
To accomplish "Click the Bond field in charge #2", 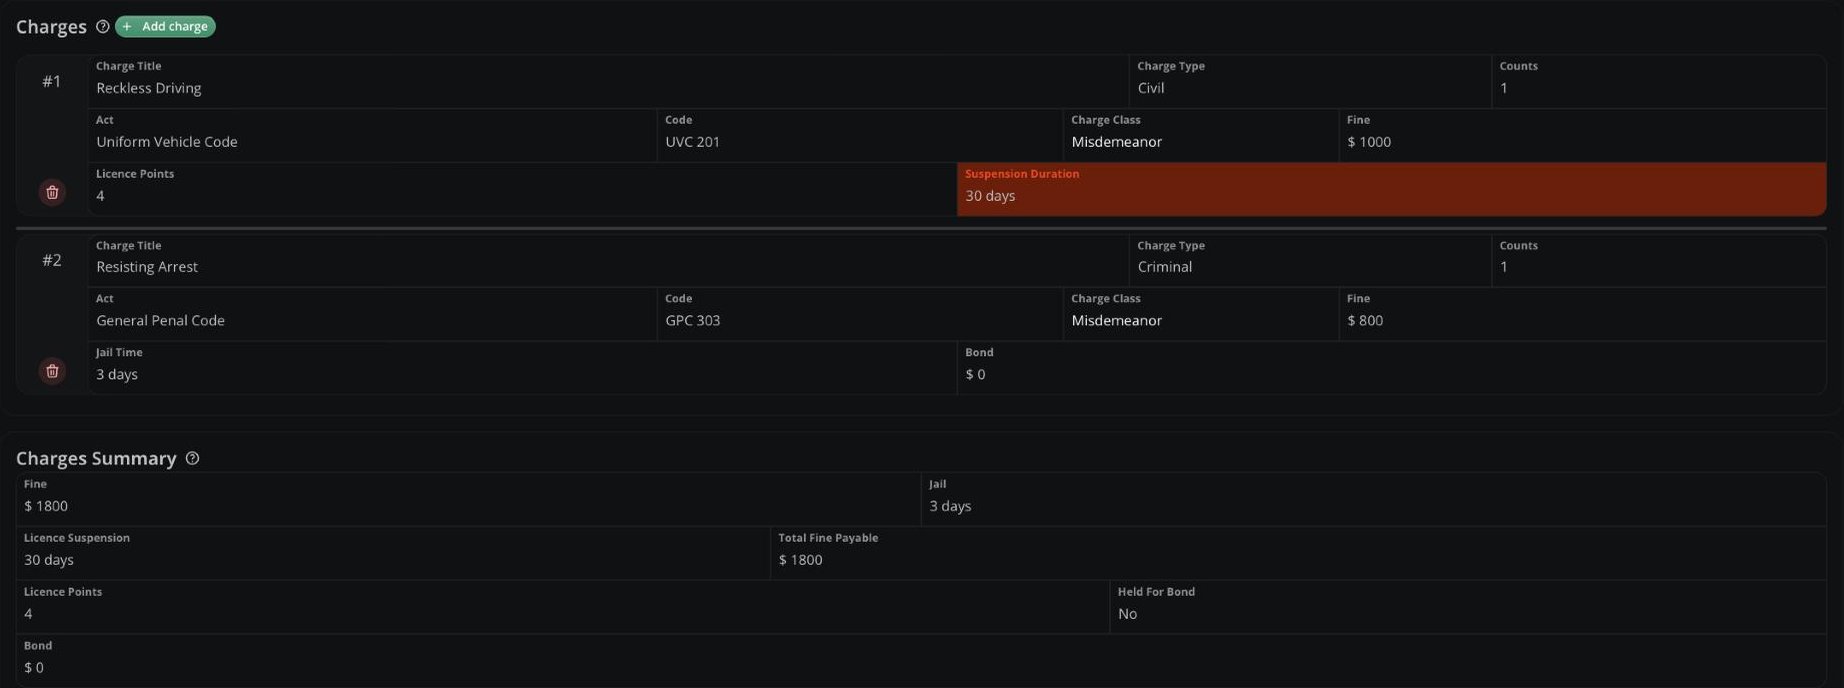I will click(x=1392, y=368).
